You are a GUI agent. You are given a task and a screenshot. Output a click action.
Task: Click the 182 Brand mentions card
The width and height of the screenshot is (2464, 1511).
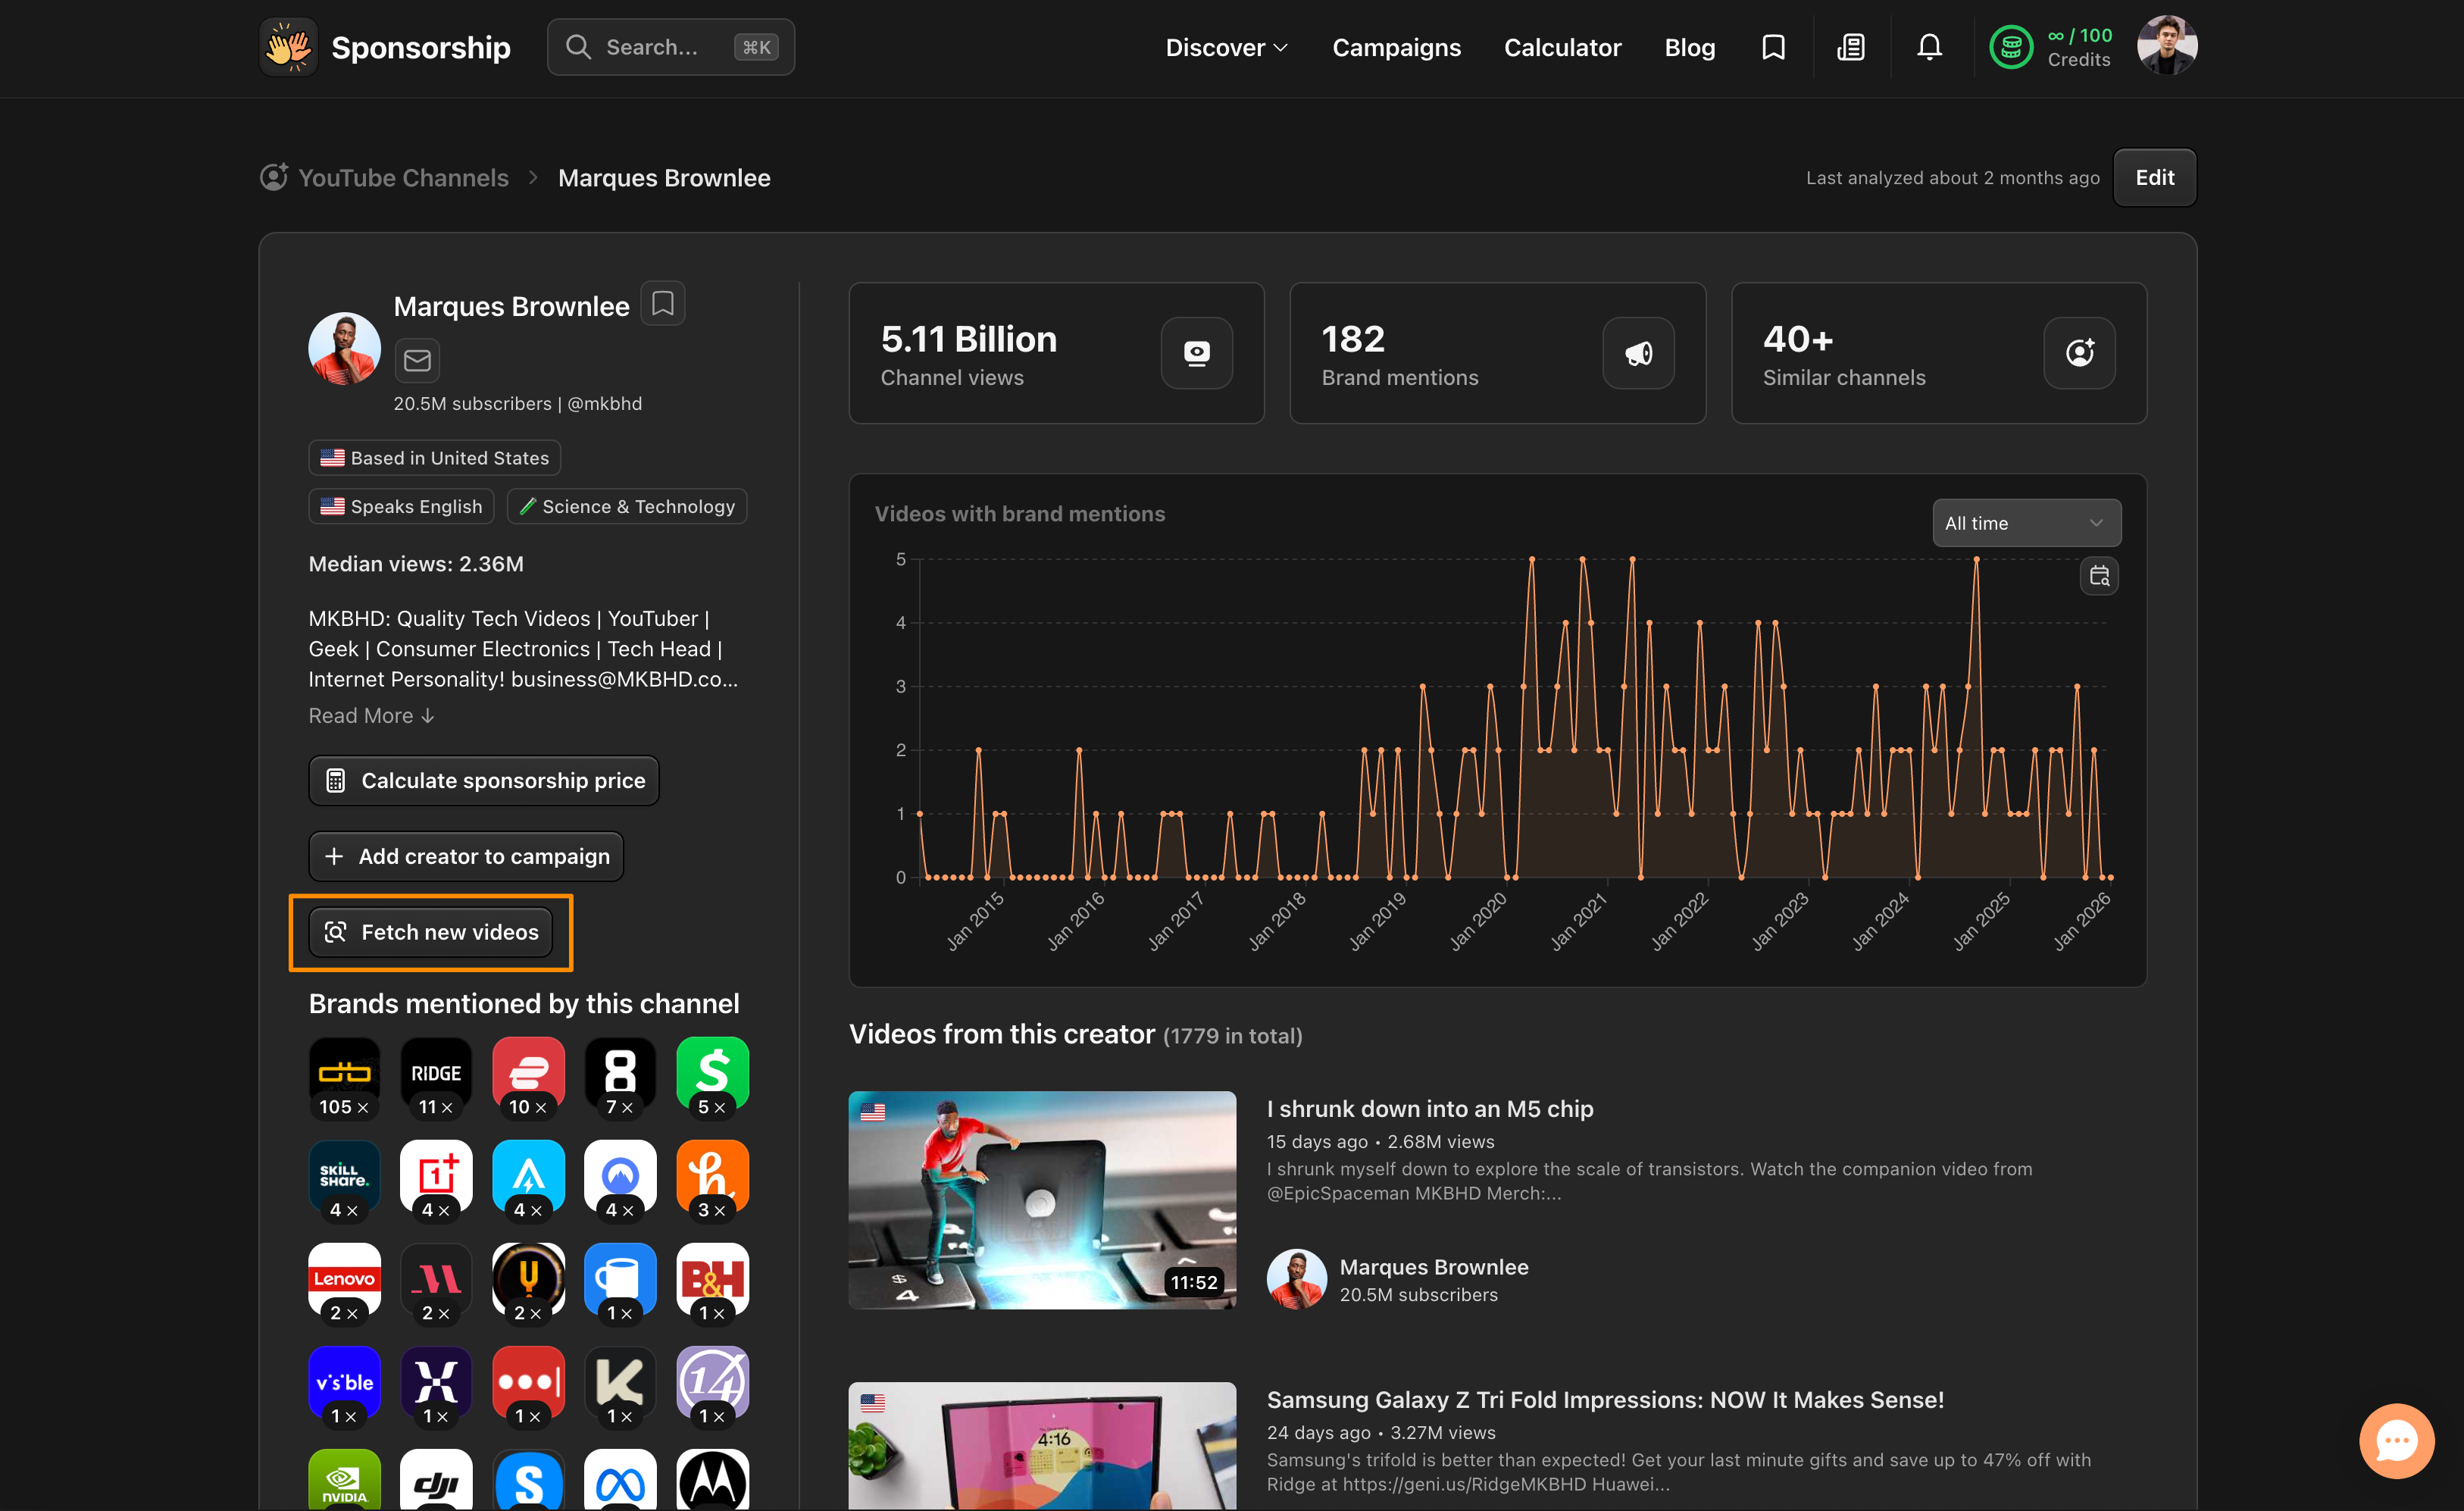1497,353
